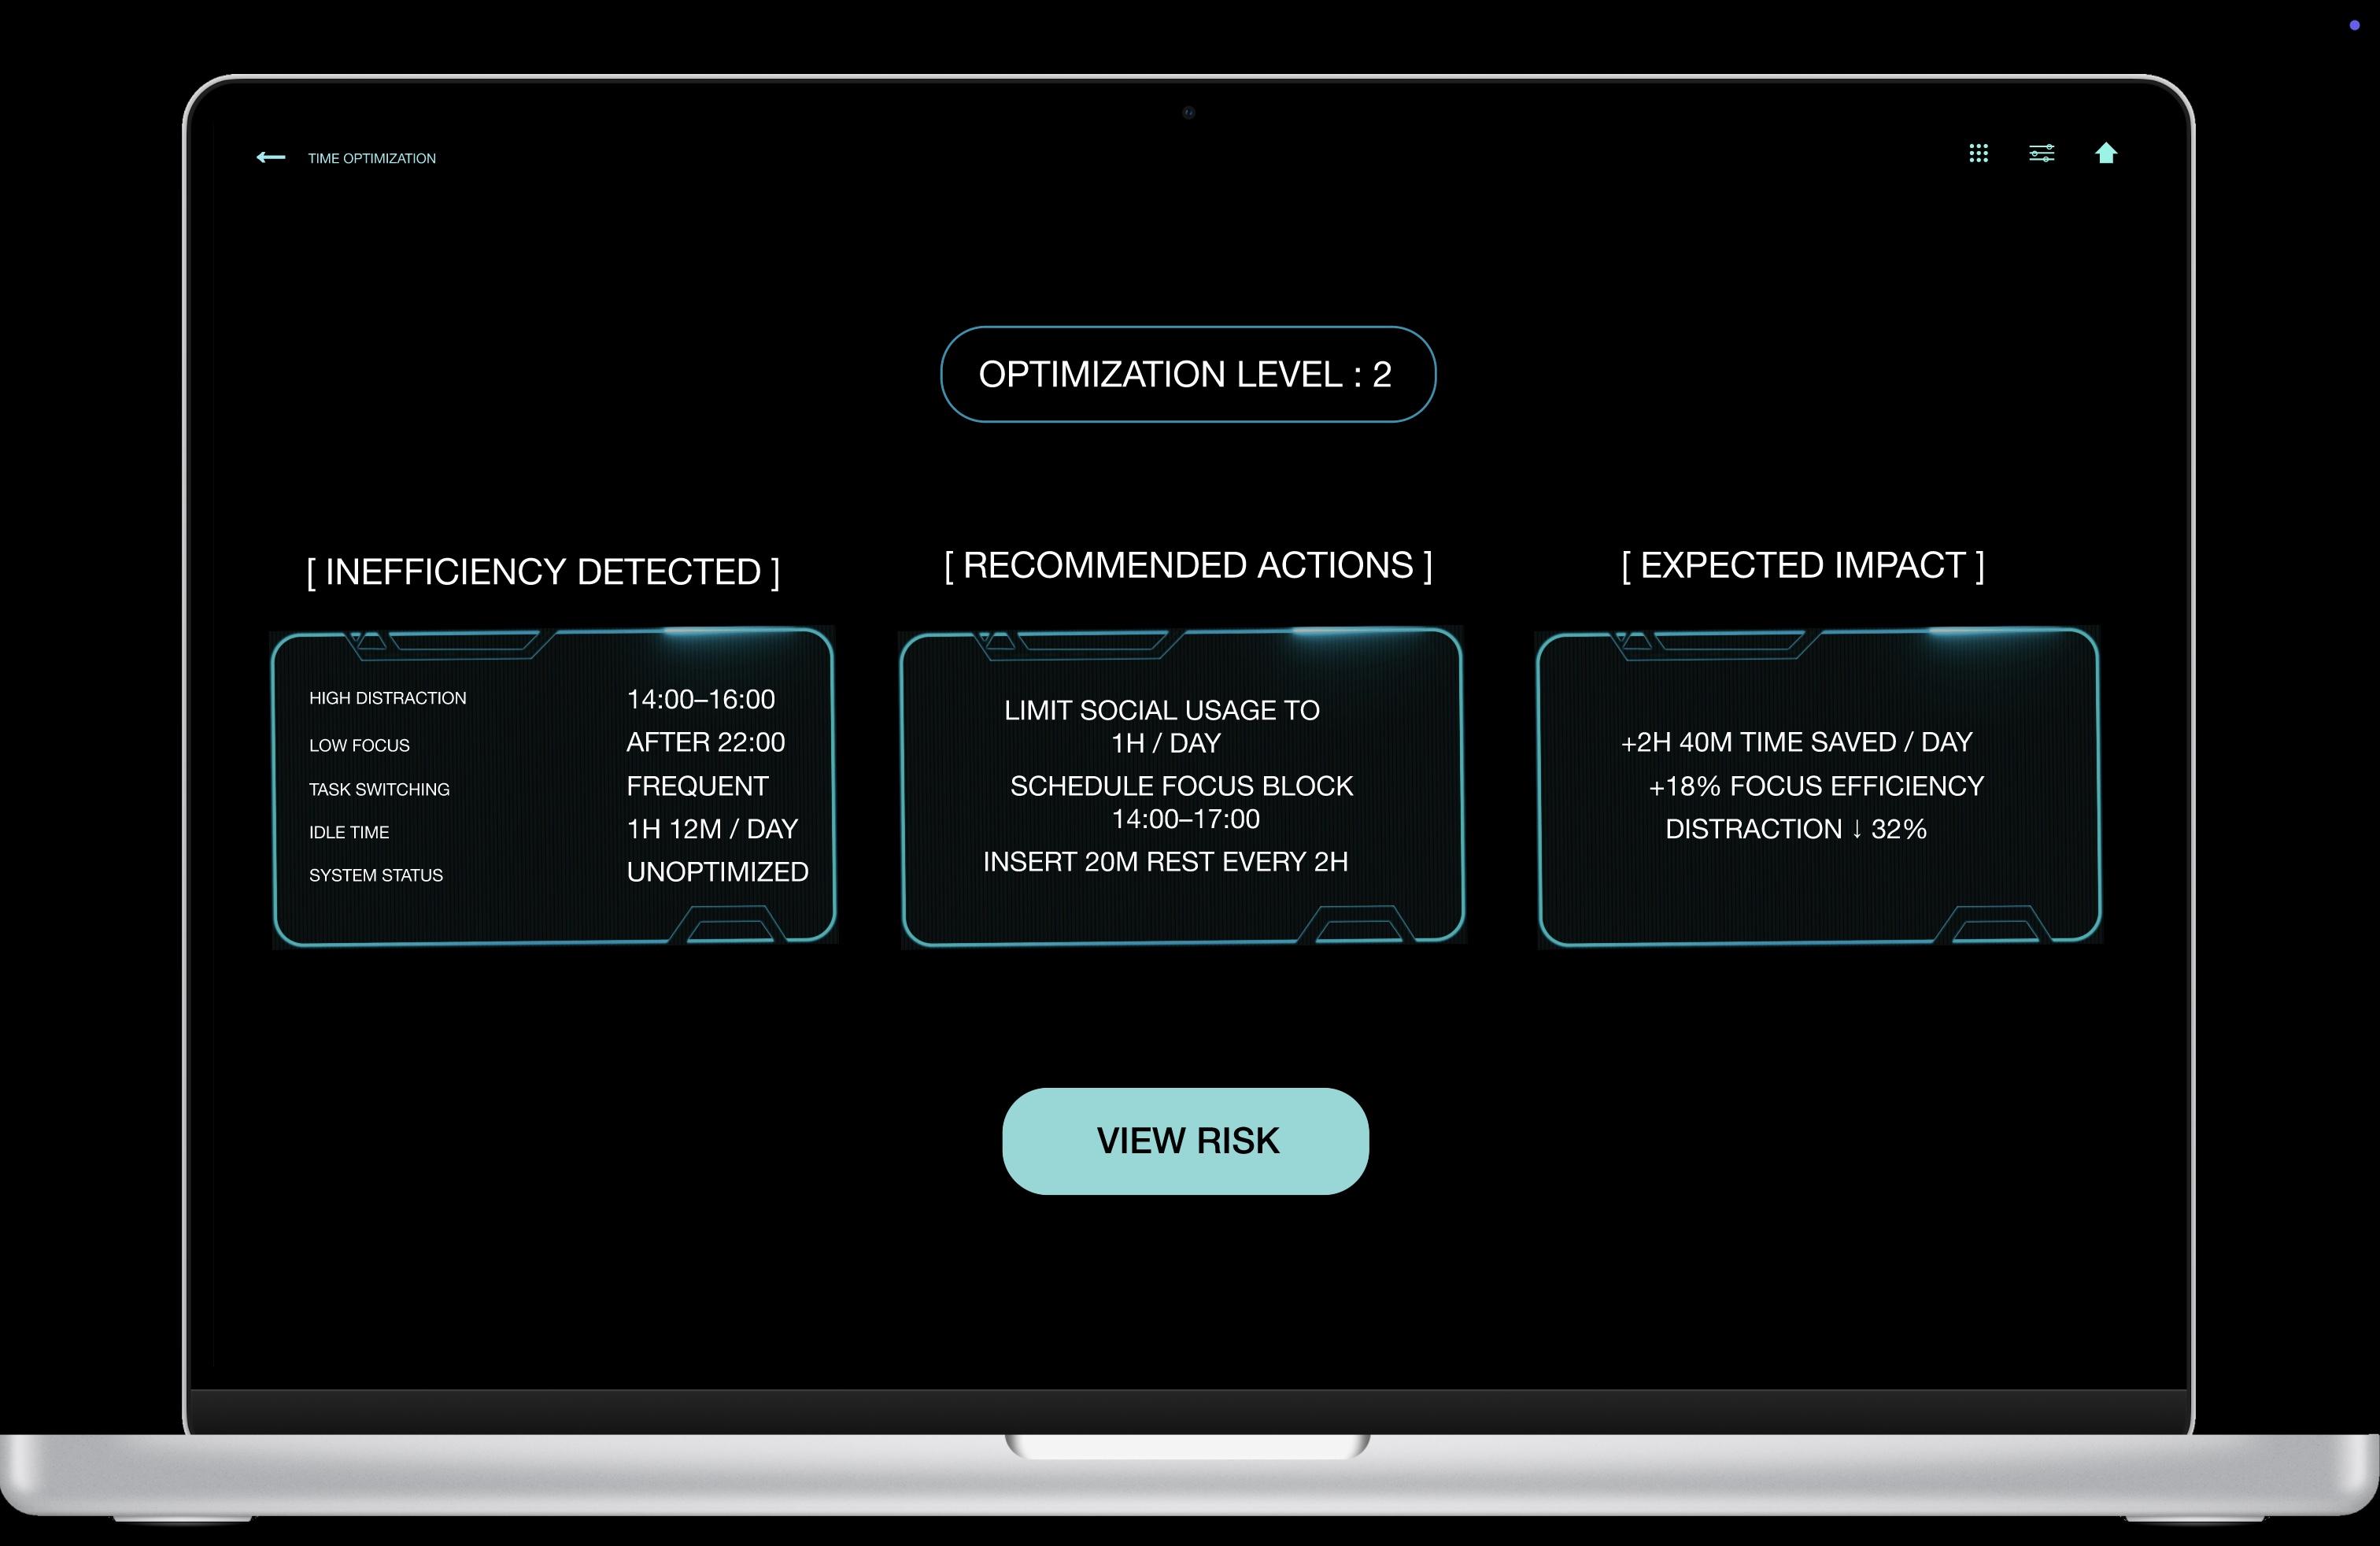
Task: Click the TIME OPTIMIZATION header label
Action: 372,158
